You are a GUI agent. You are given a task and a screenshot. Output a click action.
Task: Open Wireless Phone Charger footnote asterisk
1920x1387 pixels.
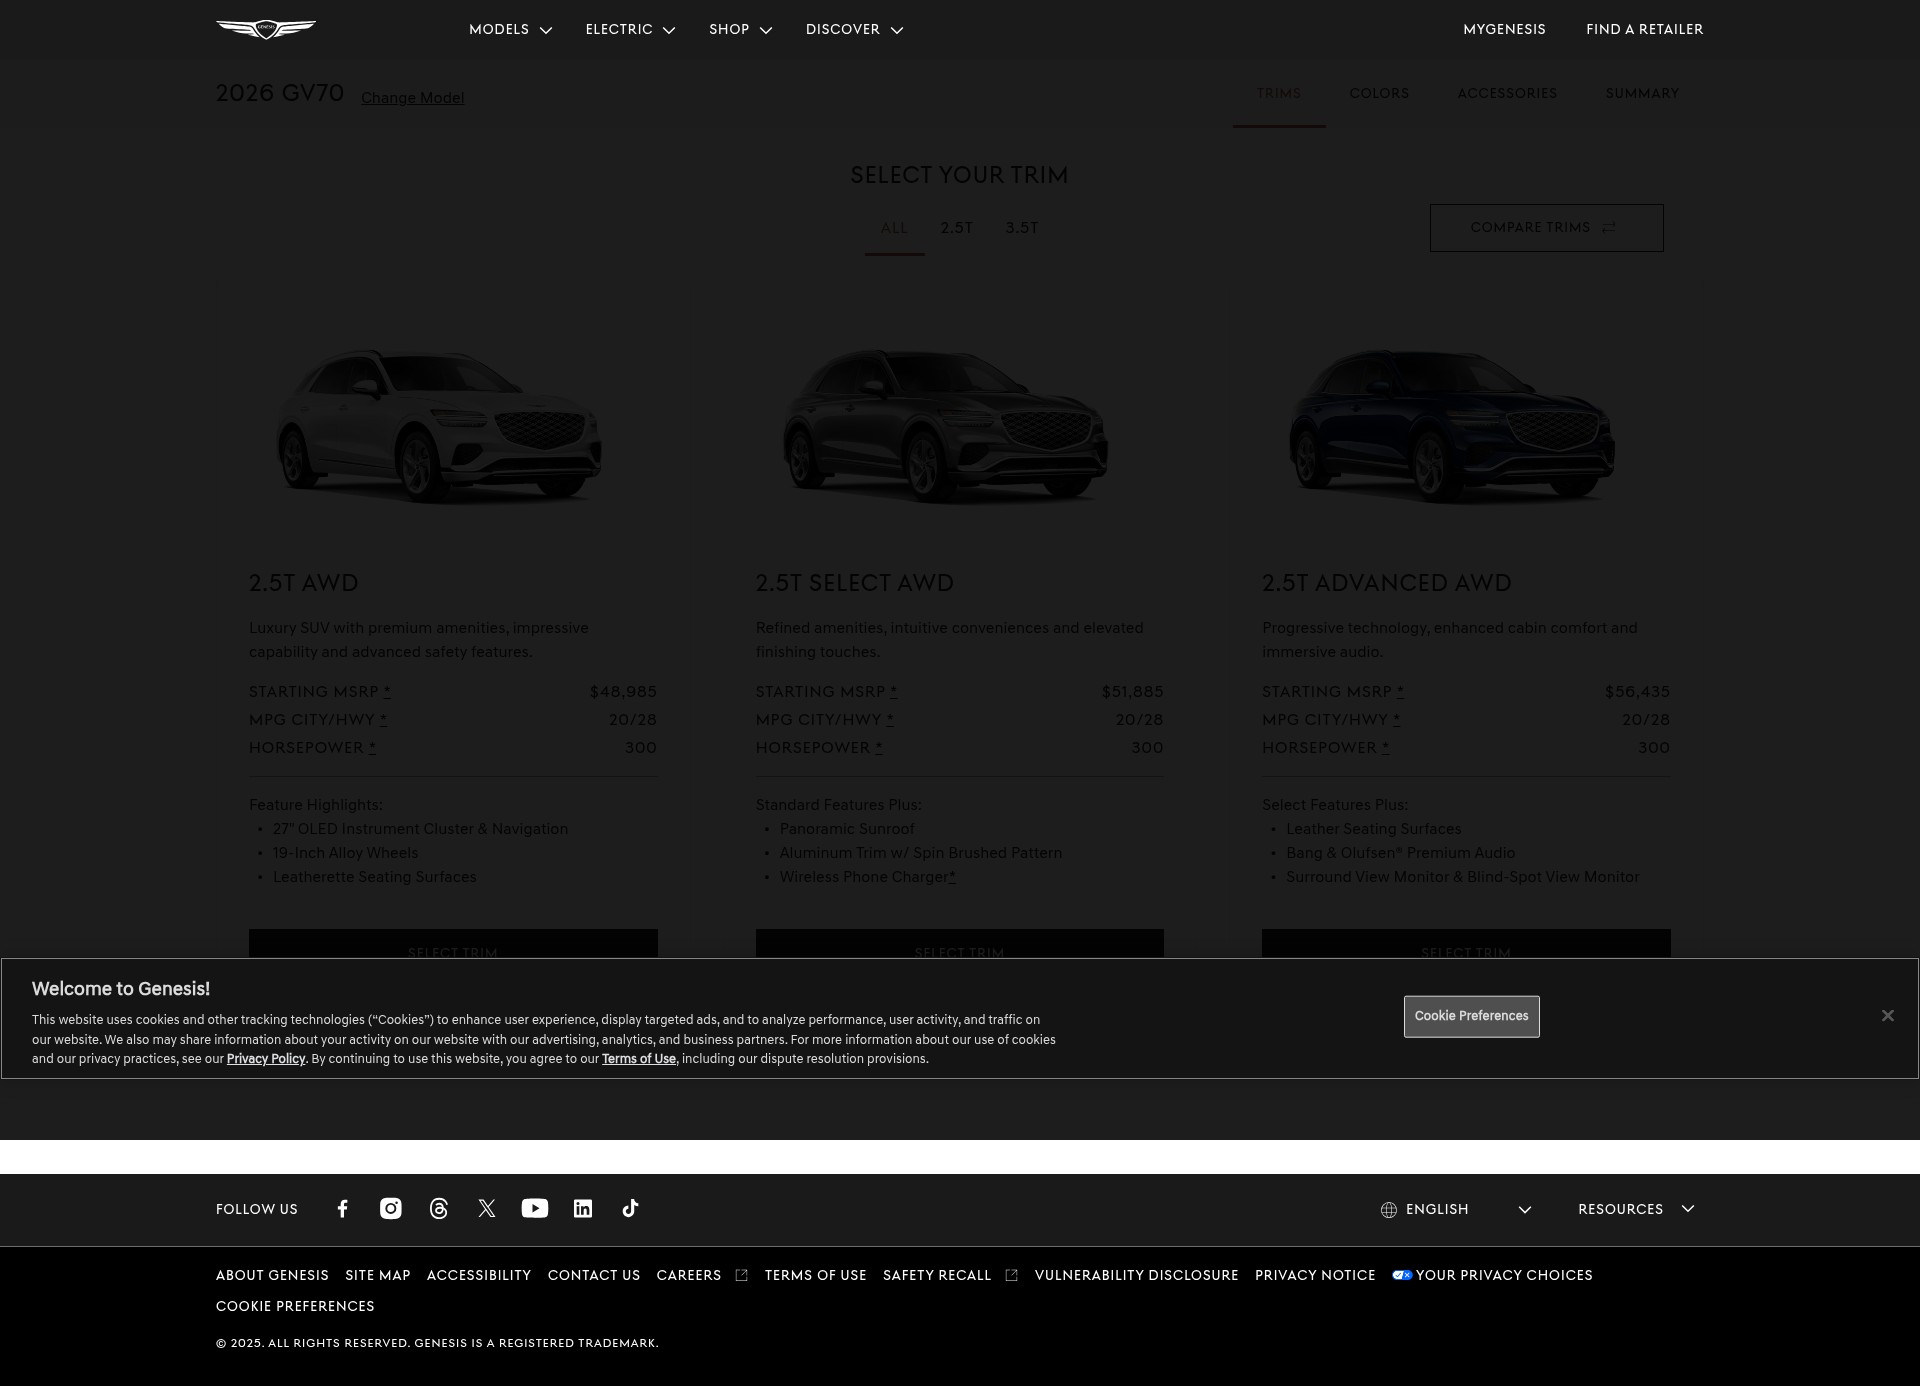coord(952,877)
